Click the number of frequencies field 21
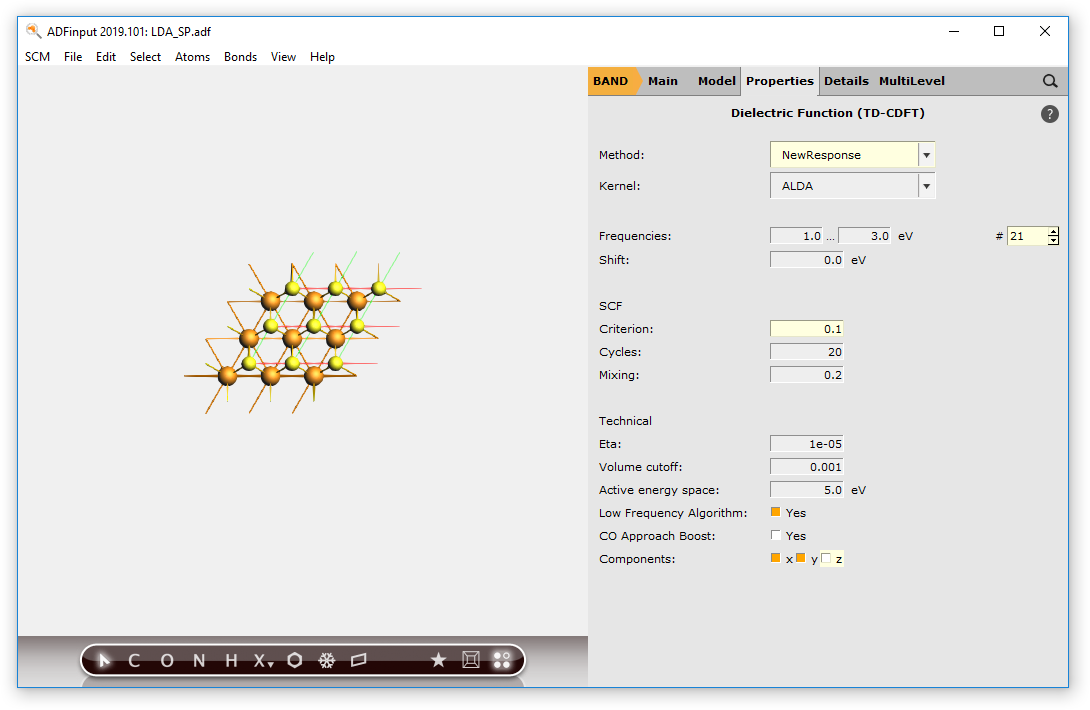This screenshot has width=1090, height=710. coord(1027,236)
